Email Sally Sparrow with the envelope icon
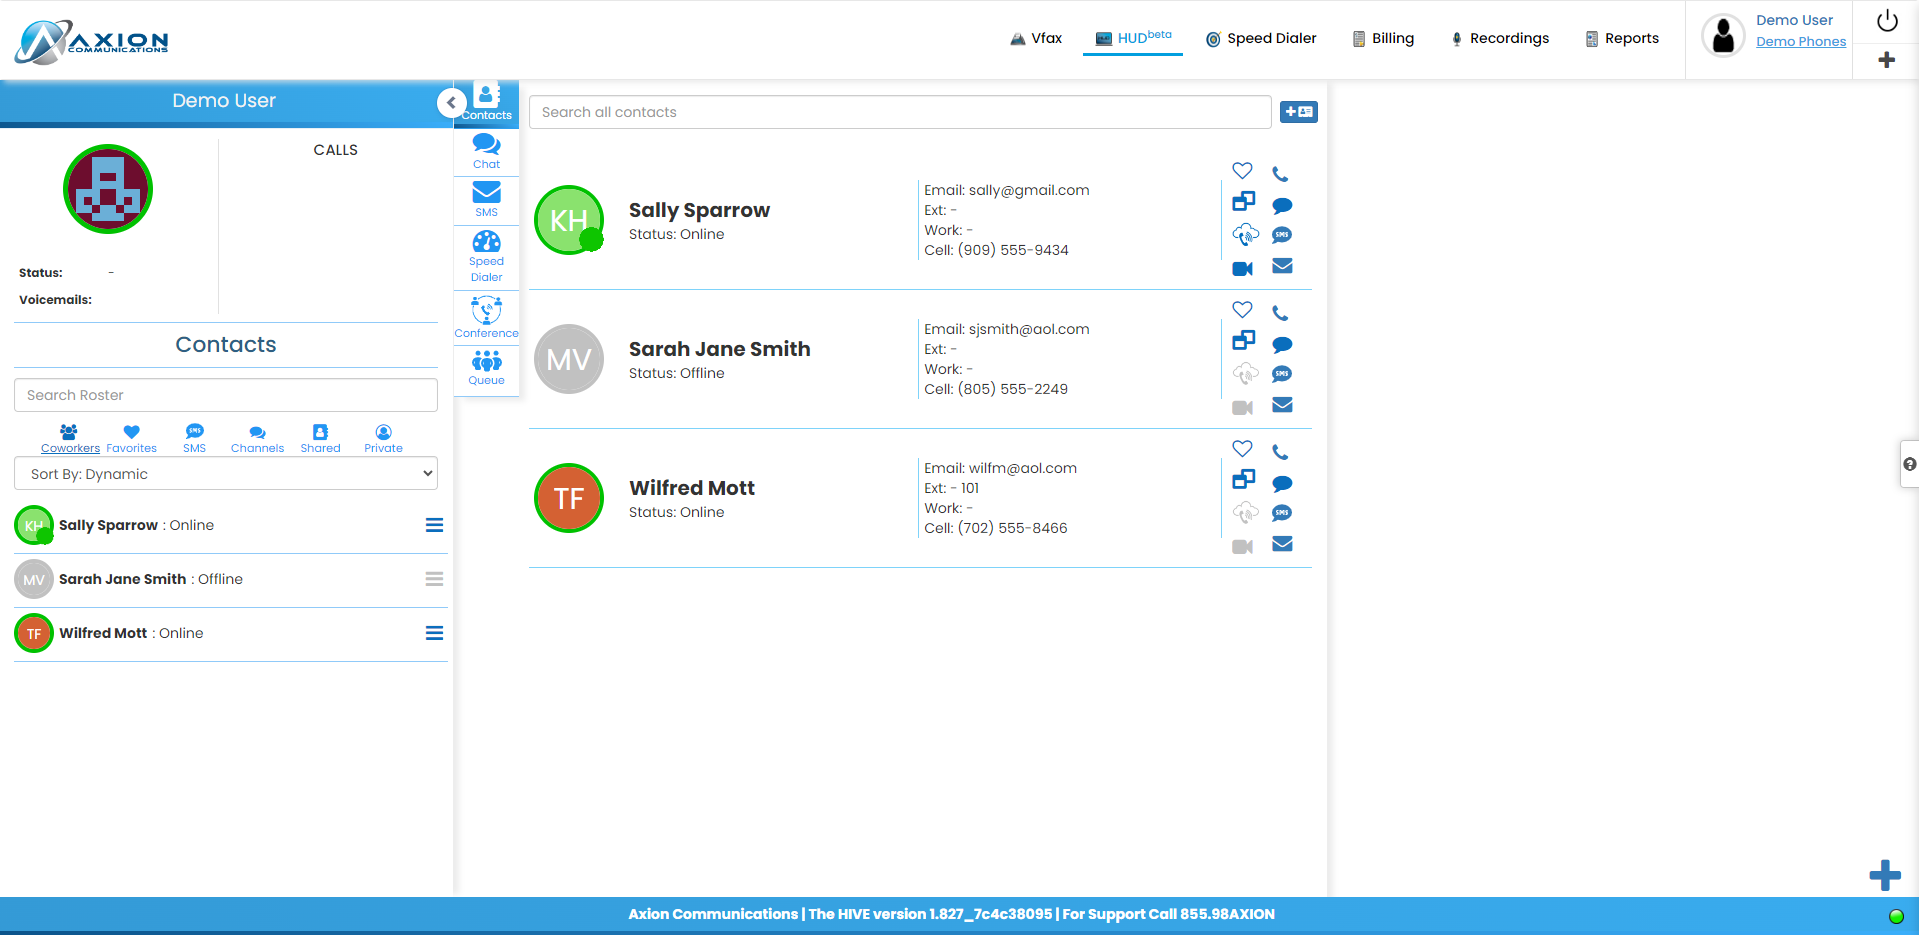The height and width of the screenshot is (935, 1919). (x=1282, y=266)
